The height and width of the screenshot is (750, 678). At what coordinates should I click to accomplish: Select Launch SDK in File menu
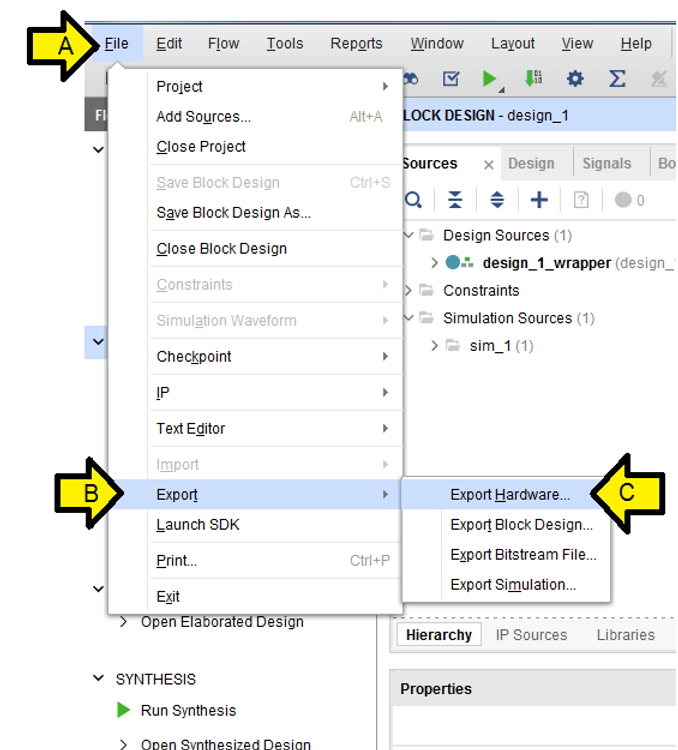click(198, 525)
